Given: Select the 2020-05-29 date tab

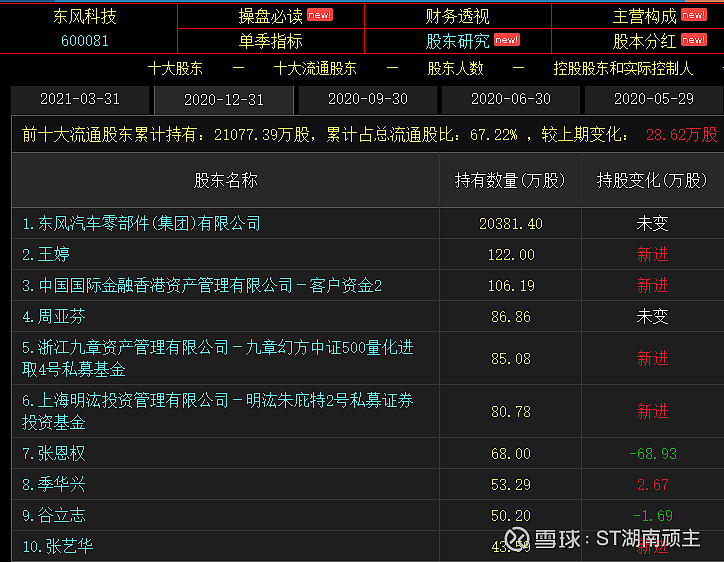Looking at the screenshot, I should tap(654, 99).
